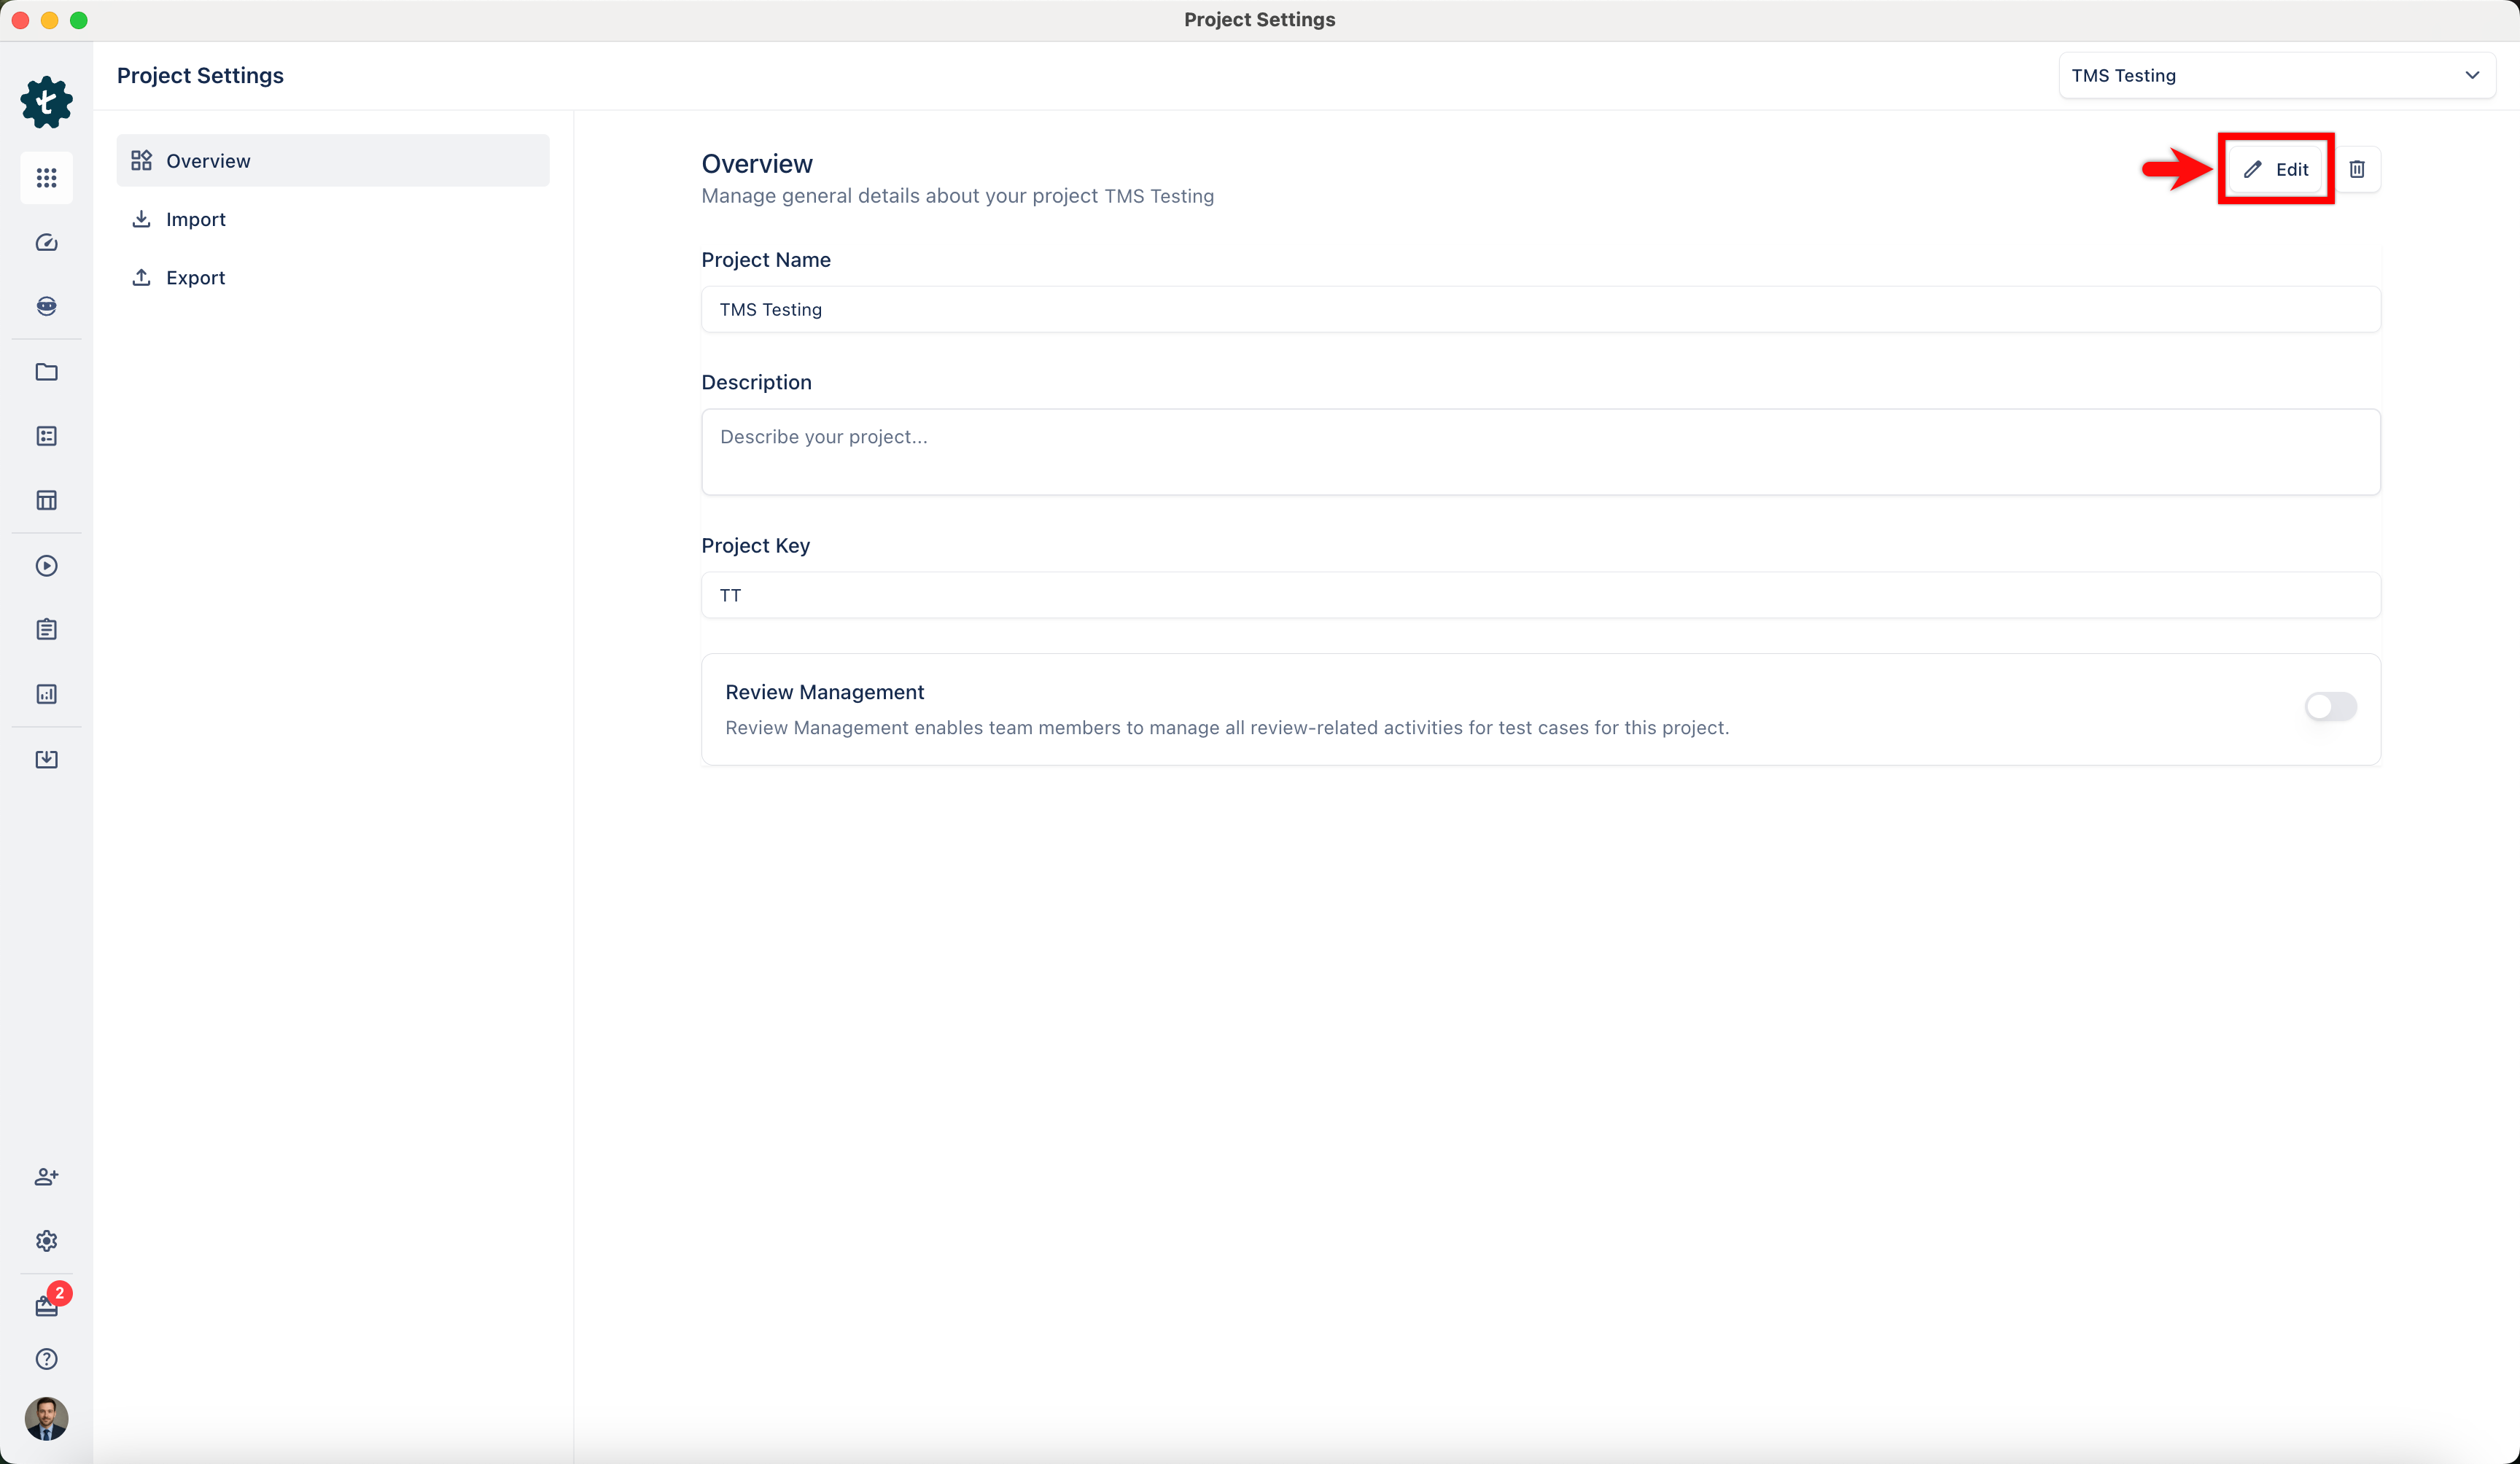Open the dashboard gauge icon
2520x1464 pixels.
tap(46, 243)
